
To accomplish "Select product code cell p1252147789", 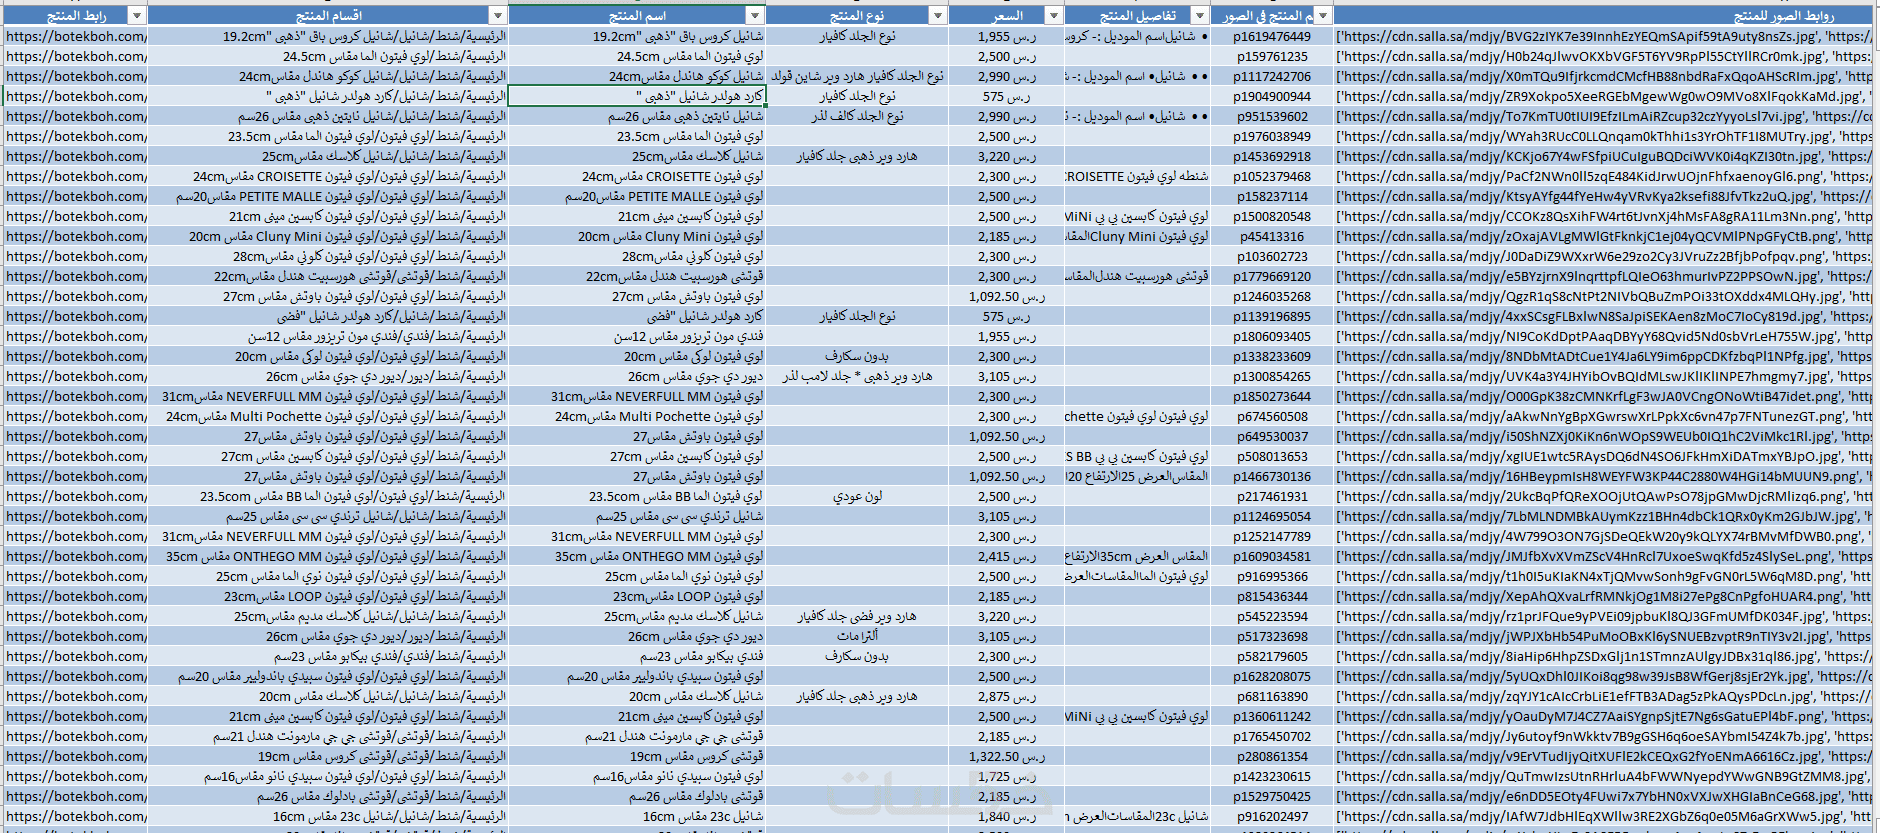I will 1272,536.
